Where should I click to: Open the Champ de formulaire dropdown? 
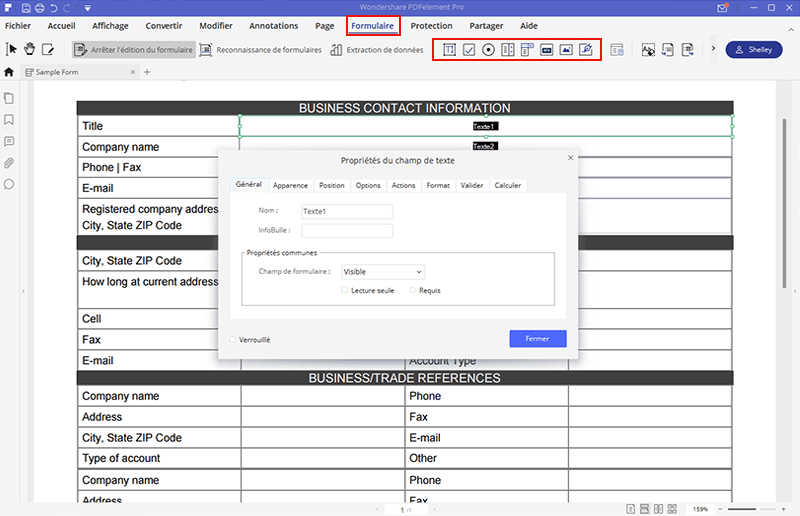pyautogui.click(x=382, y=271)
